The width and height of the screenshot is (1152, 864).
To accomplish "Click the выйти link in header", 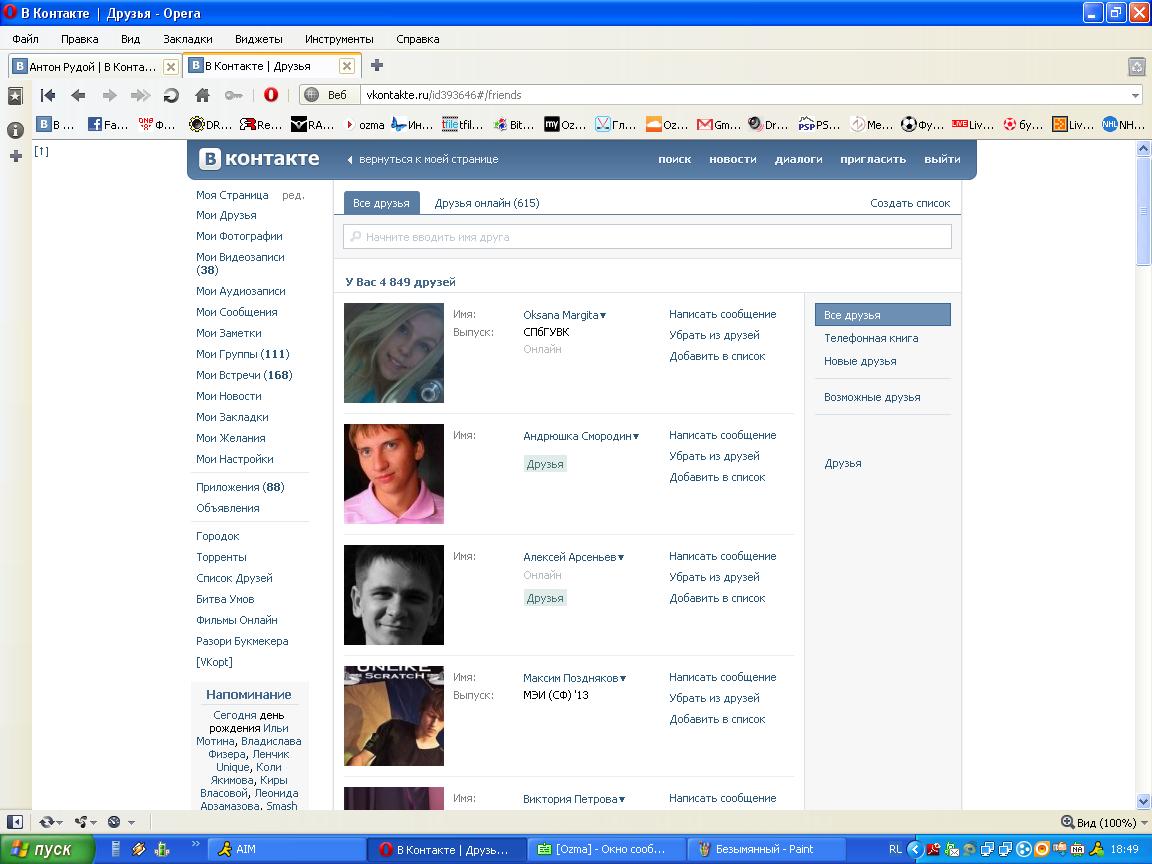I will pos(942,159).
